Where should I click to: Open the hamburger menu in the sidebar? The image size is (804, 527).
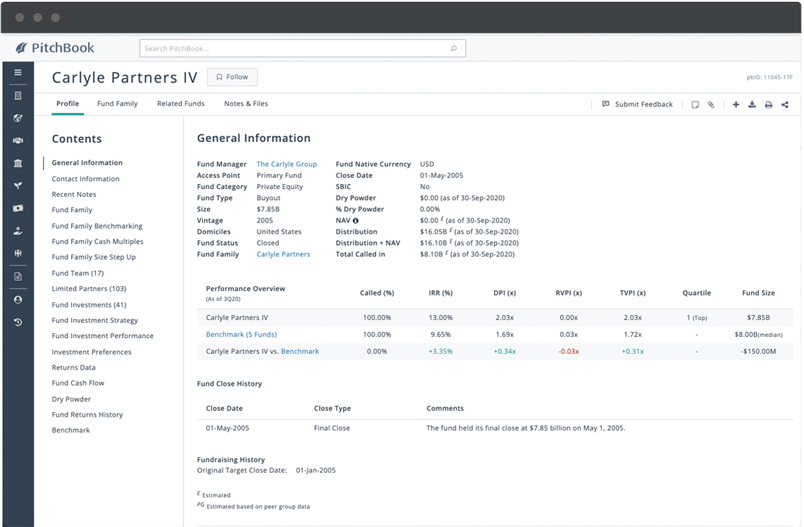point(18,72)
